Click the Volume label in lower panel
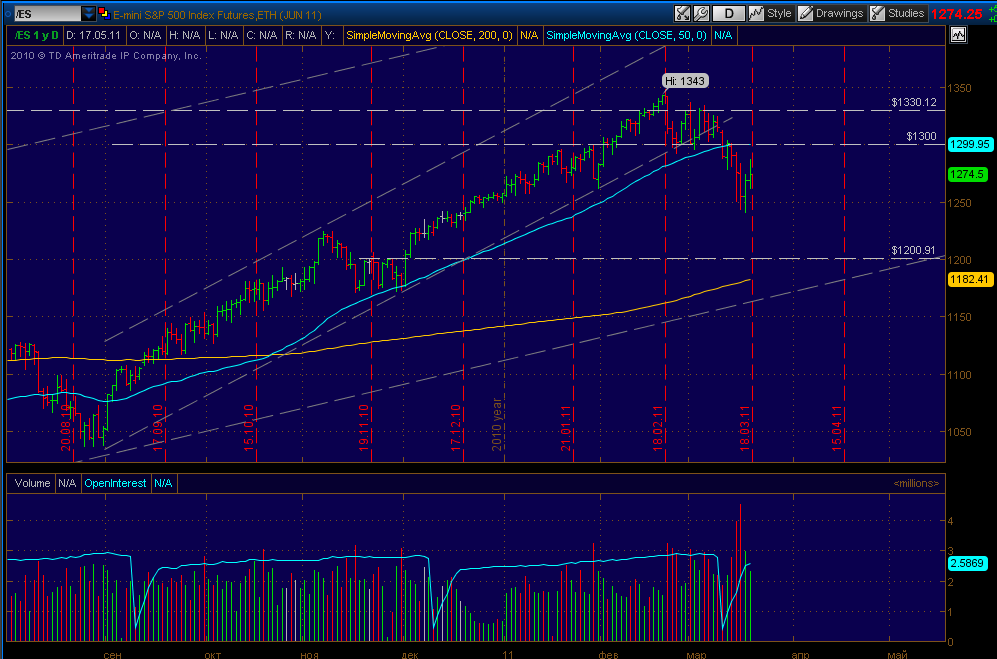Screen dimensions: 997x659 (32, 483)
